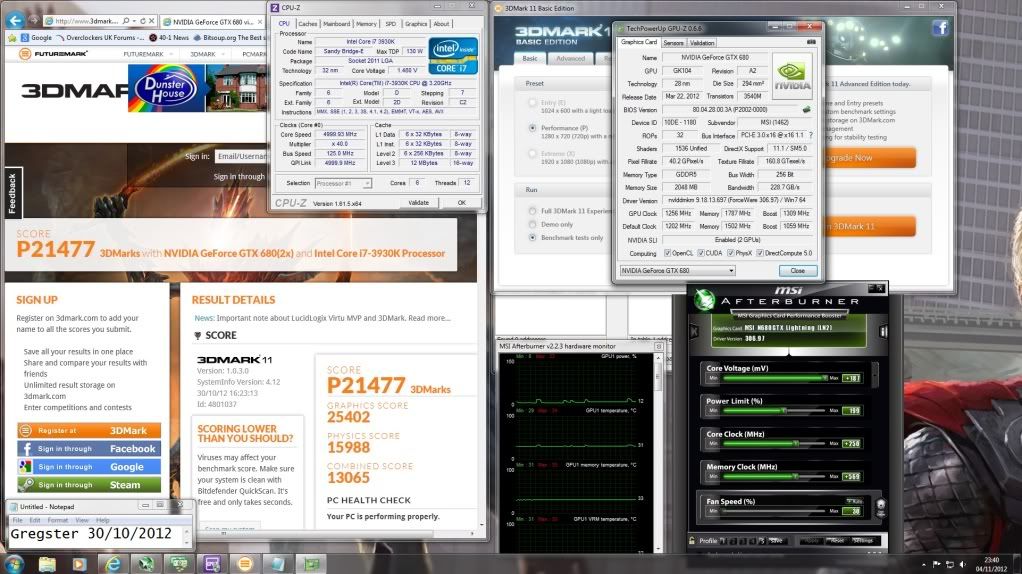Click Afterburner right side info icon
This screenshot has width=1022, height=574.
click(883, 332)
